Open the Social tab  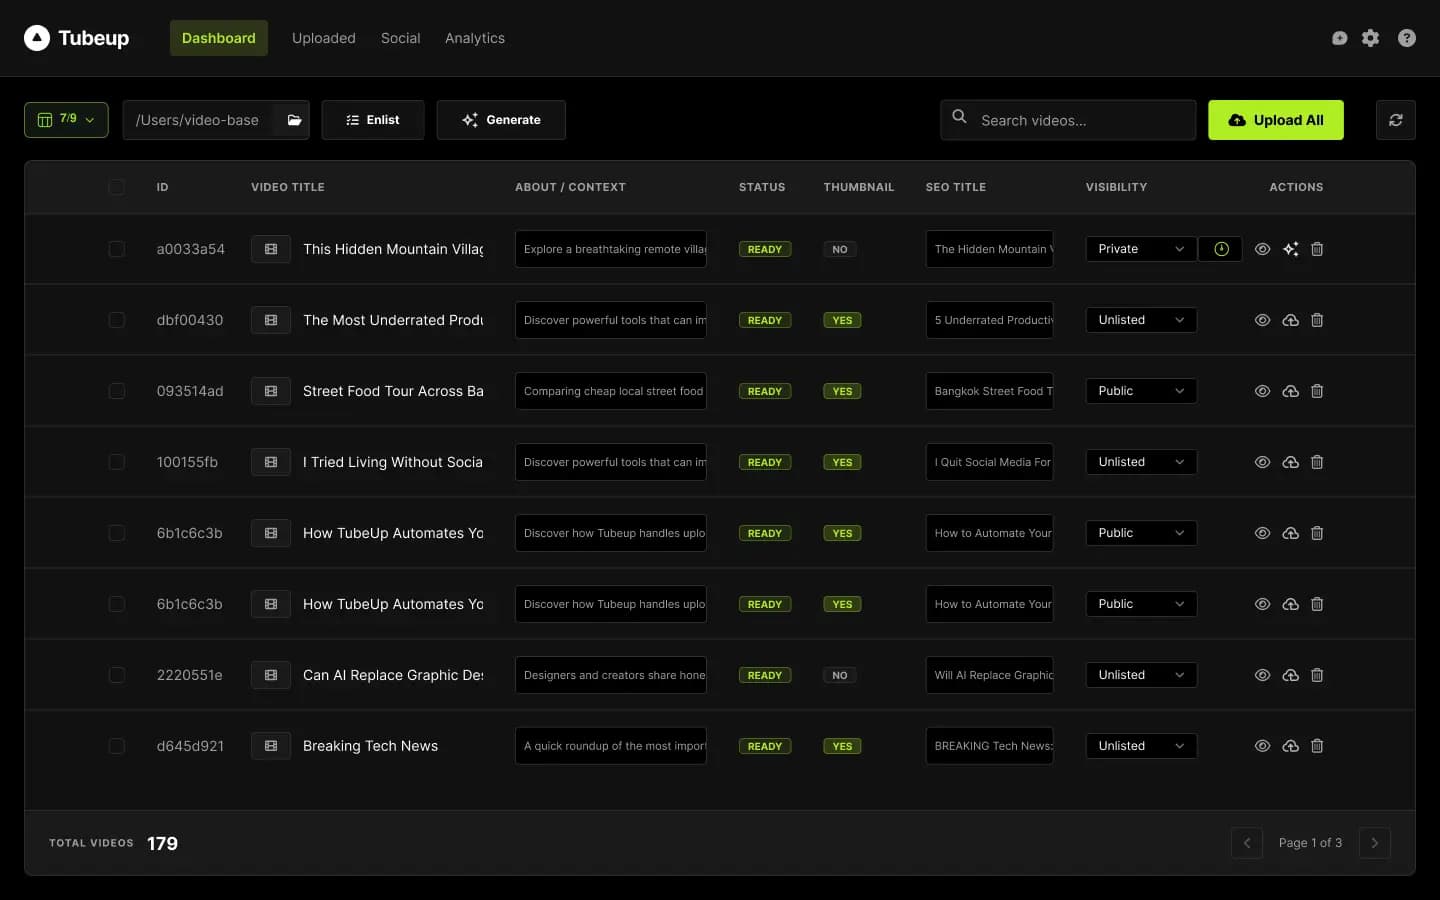click(x=400, y=38)
